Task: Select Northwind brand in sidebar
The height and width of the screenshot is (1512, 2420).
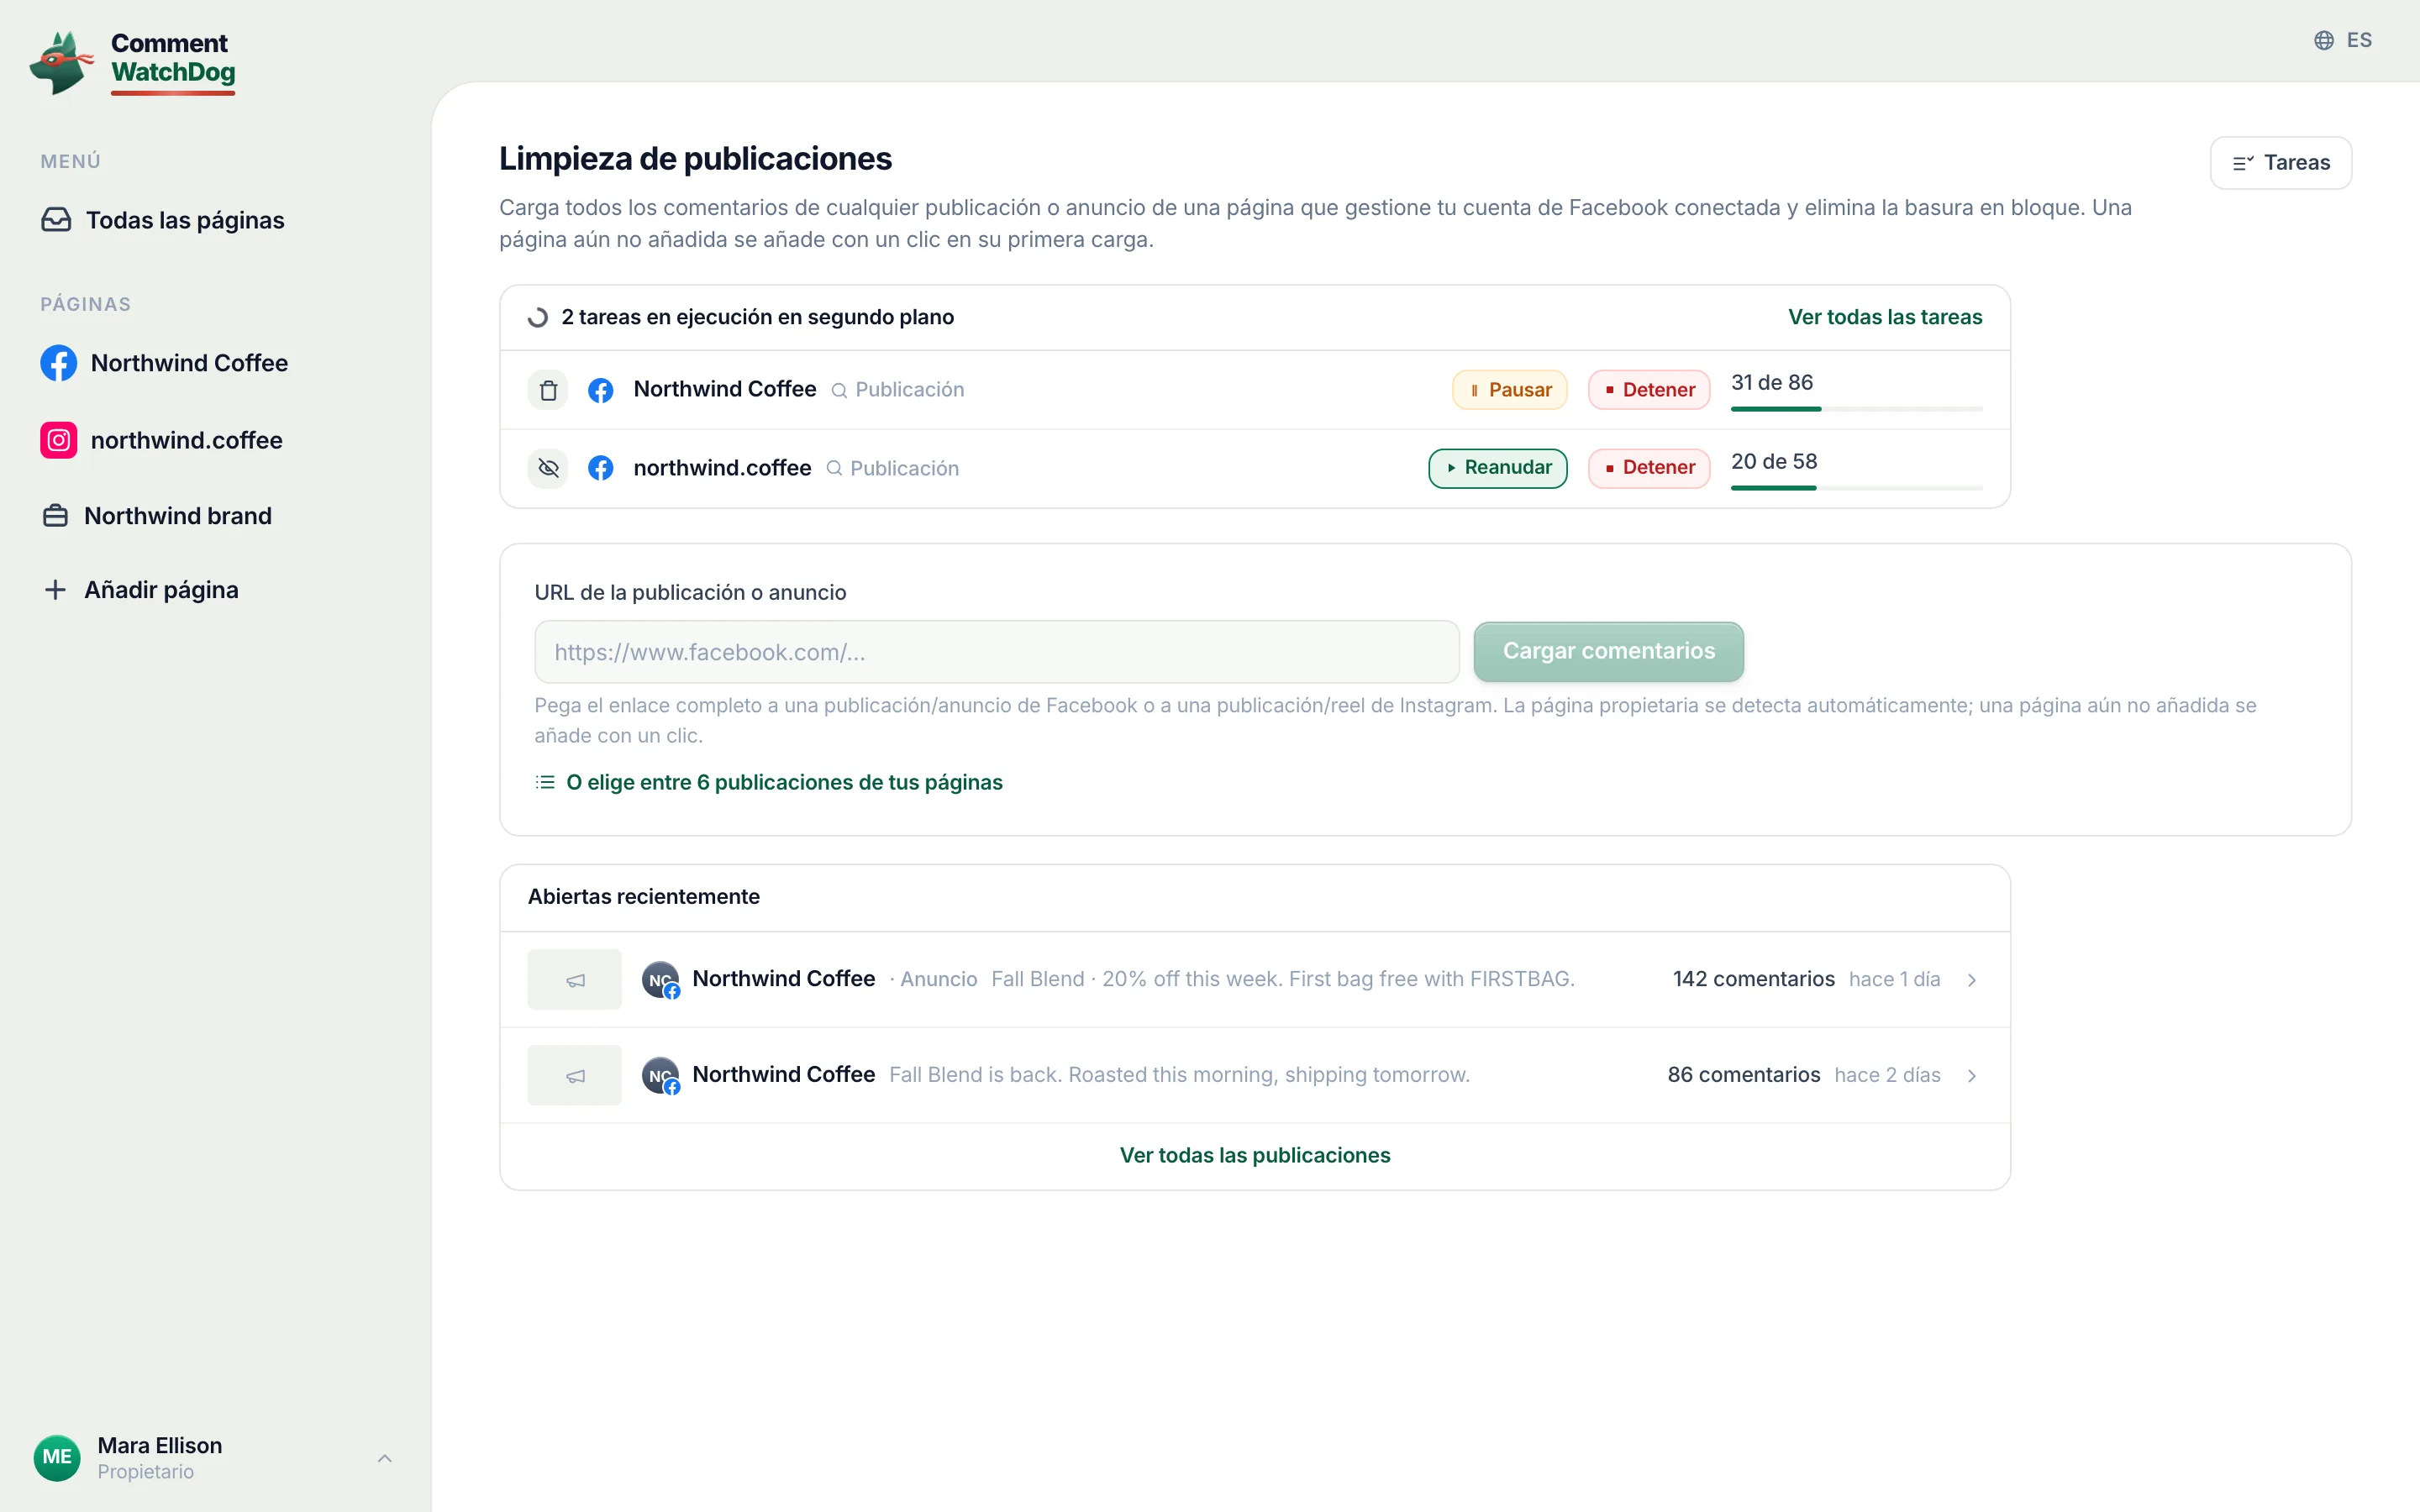Action: pos(157,516)
